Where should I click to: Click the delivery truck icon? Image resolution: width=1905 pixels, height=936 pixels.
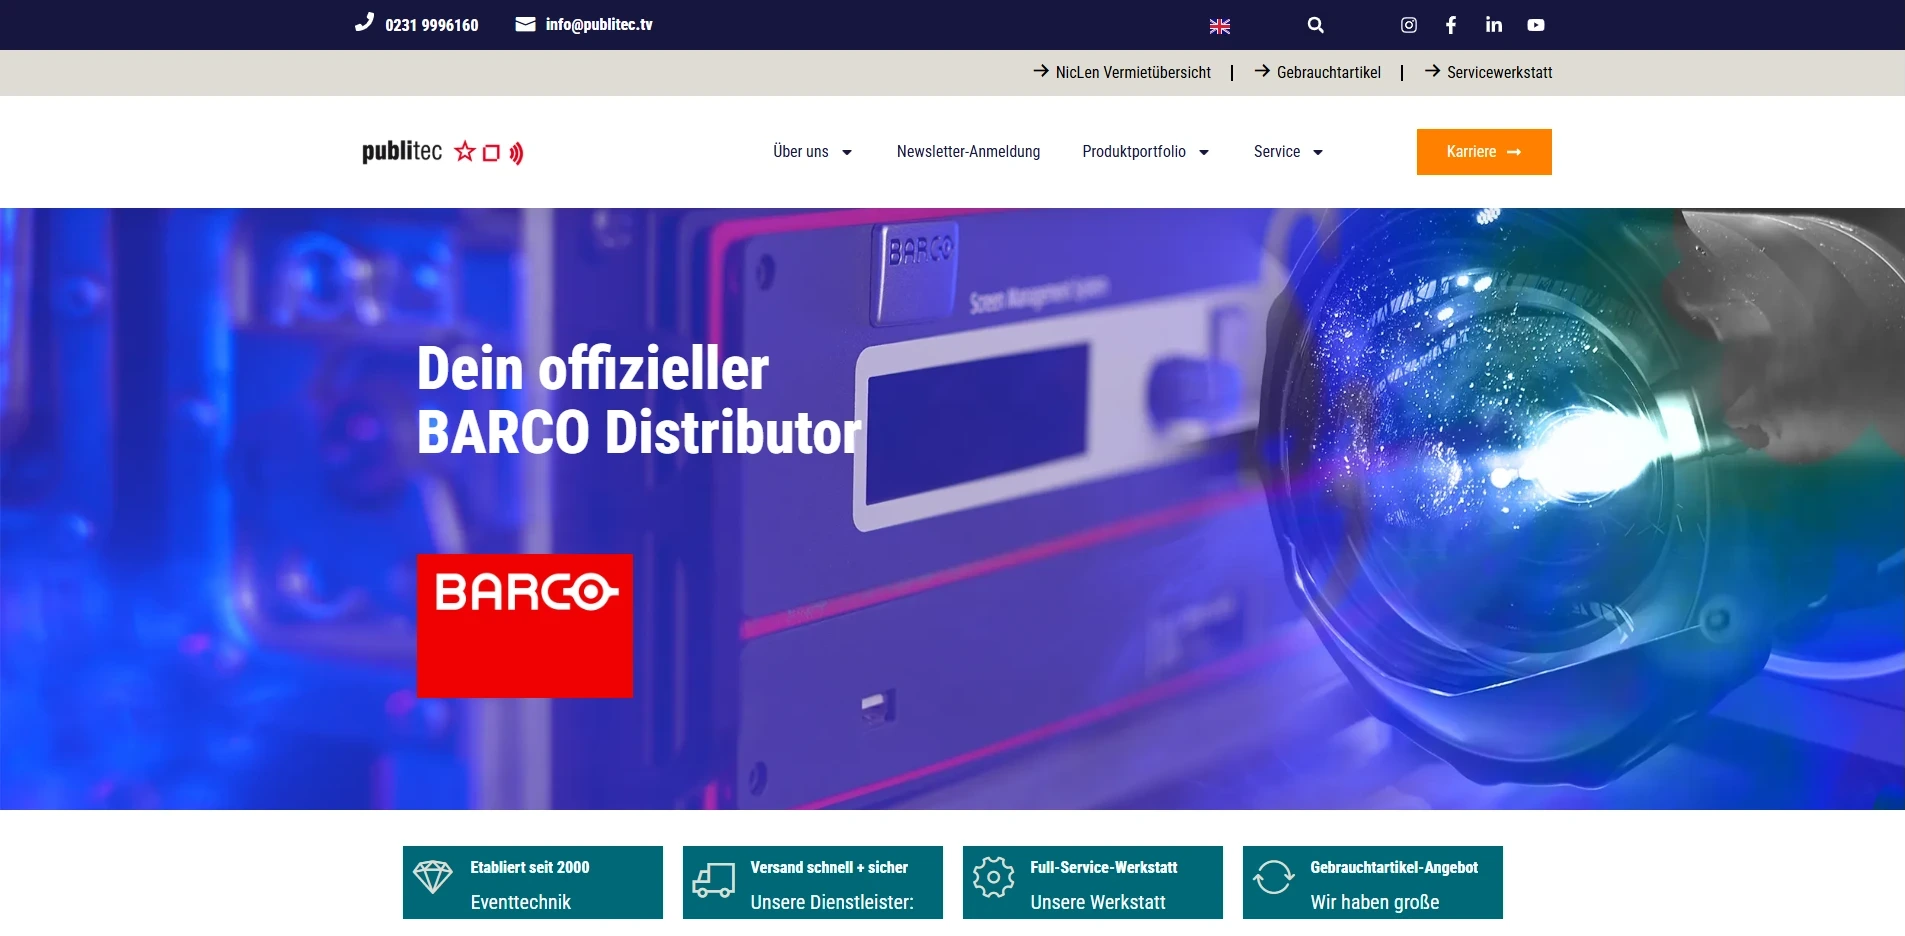(x=714, y=880)
